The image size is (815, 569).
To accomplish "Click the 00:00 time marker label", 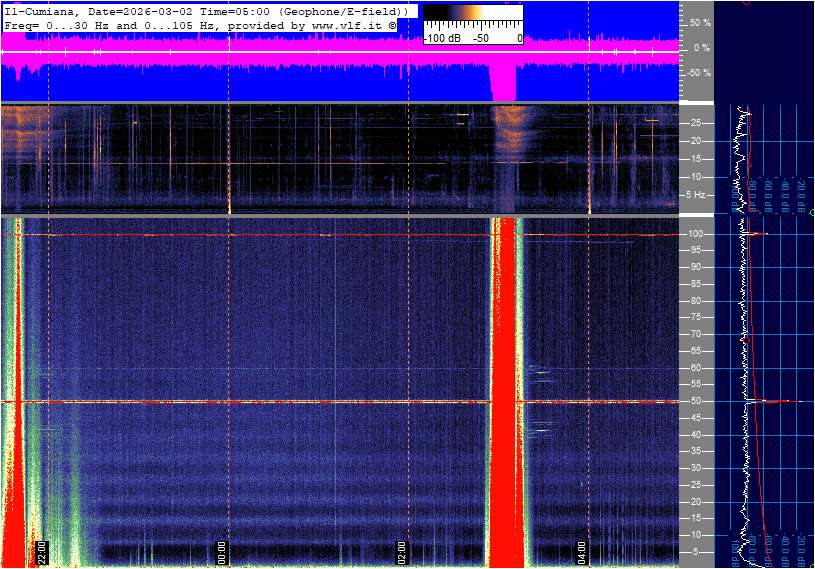I will click(x=222, y=553).
